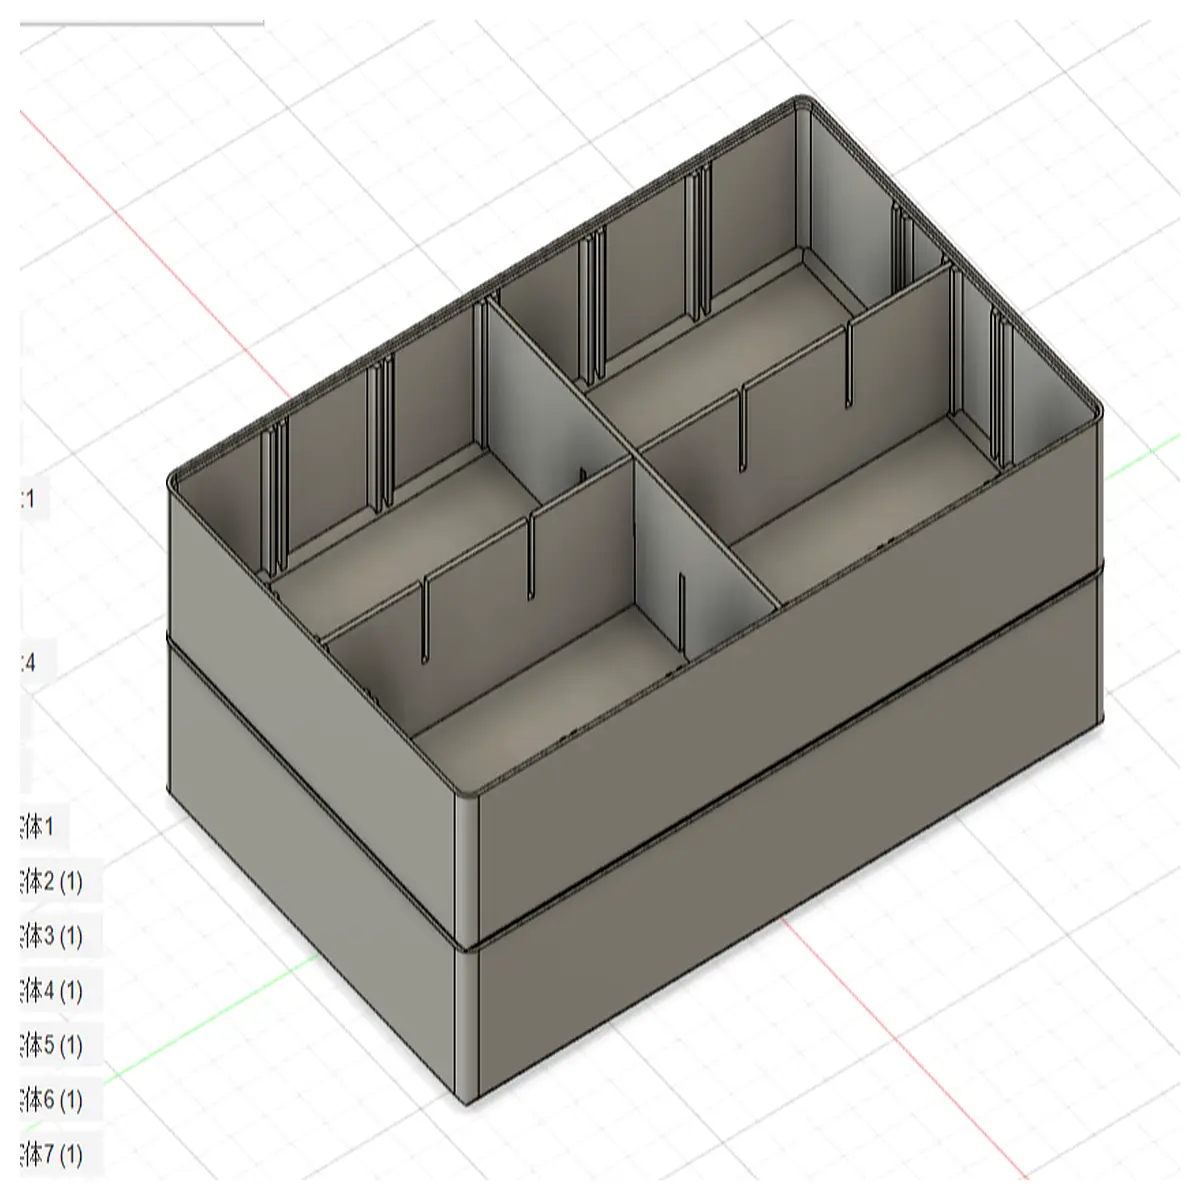Select the body row '体4 (1)'
1200x1200 pixels.
[61, 991]
